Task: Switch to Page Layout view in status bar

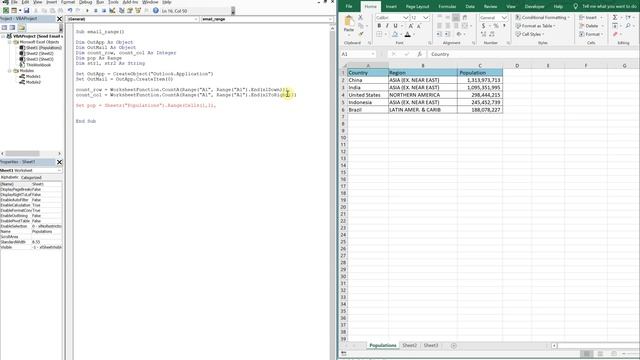Action: (600, 353)
